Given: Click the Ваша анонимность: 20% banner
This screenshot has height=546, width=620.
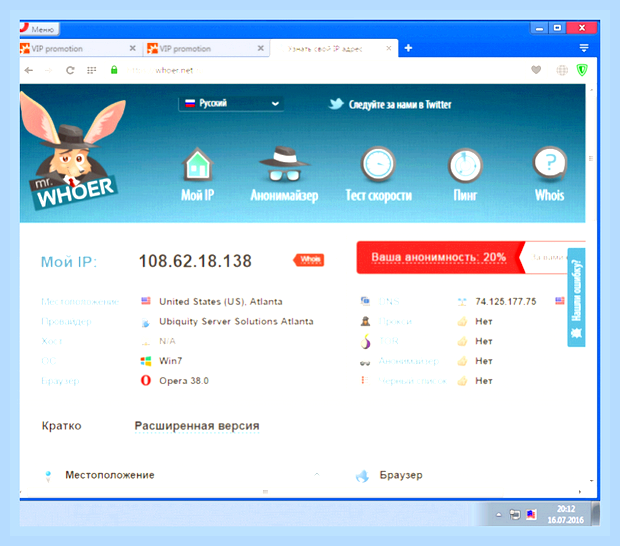Looking at the screenshot, I should pyautogui.click(x=440, y=257).
